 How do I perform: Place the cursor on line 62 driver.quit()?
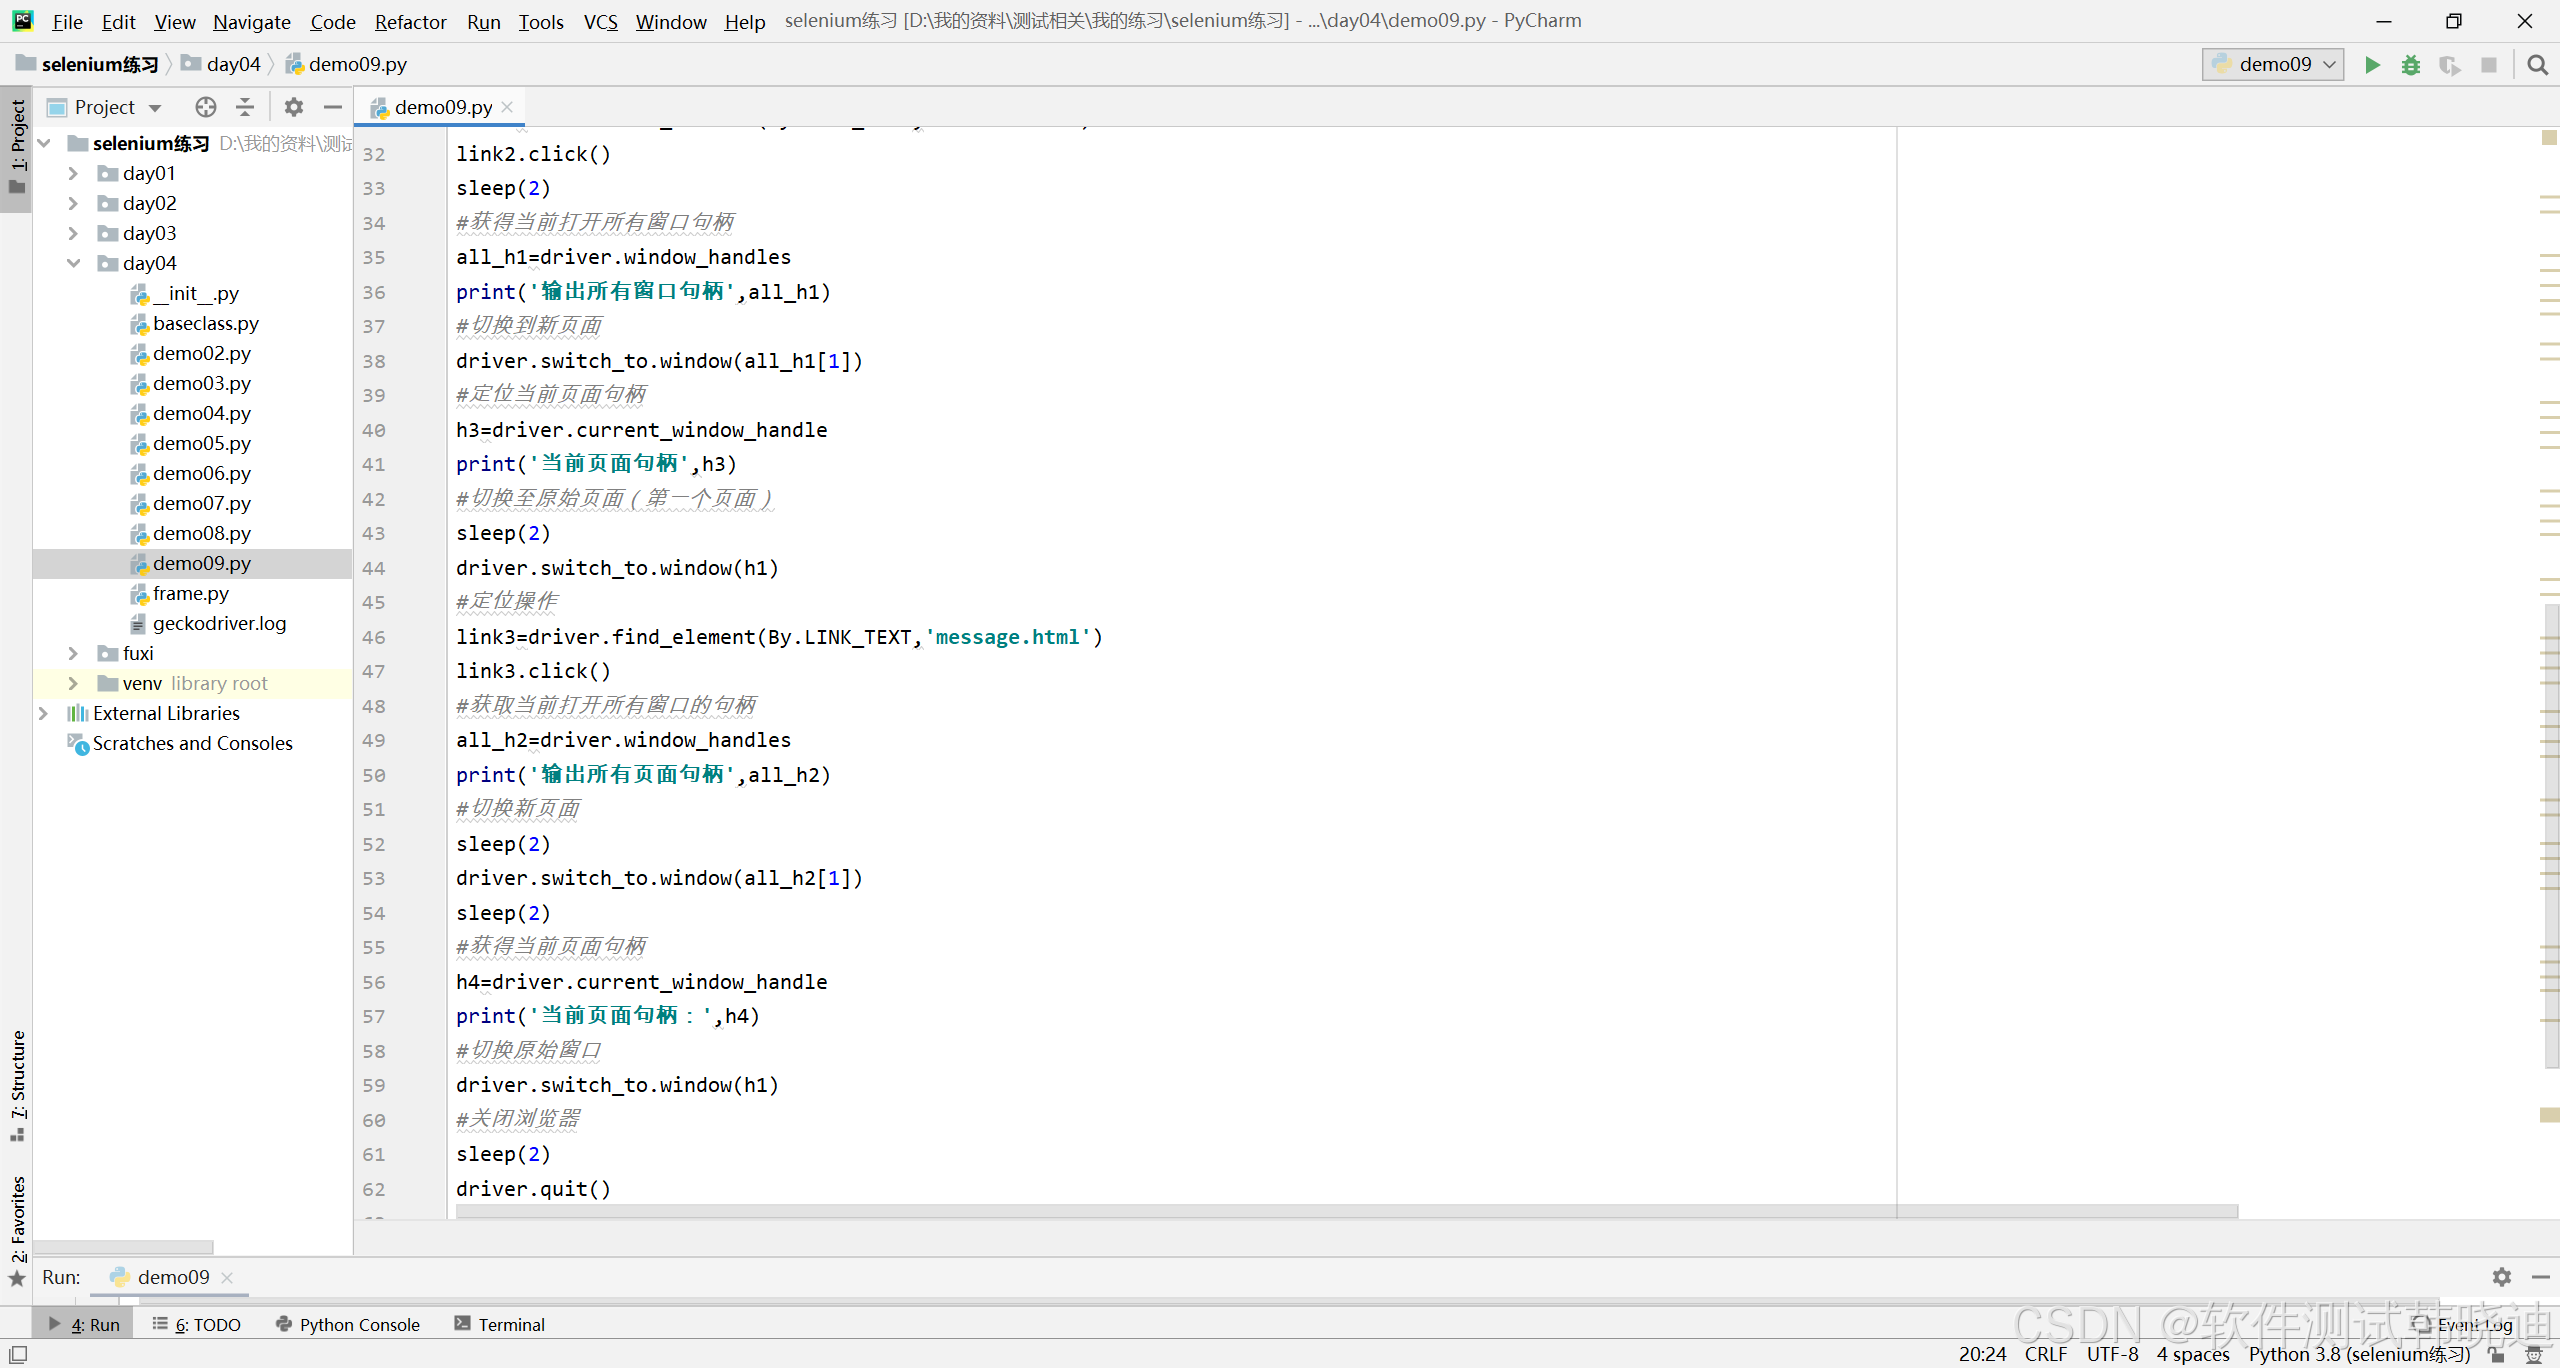533,1189
